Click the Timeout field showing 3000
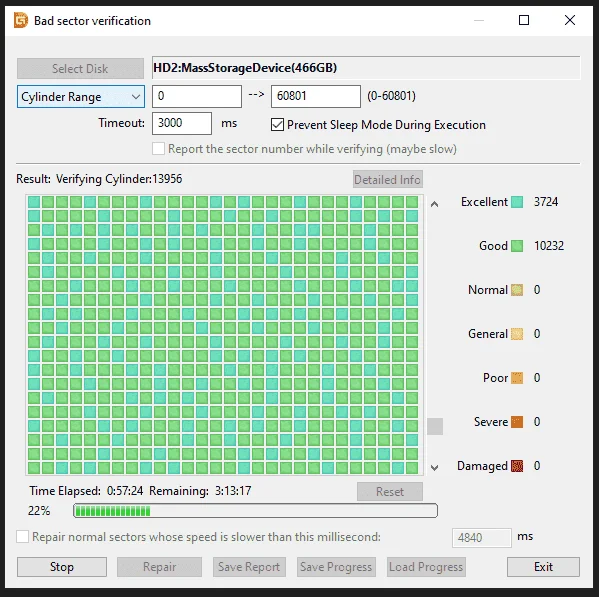This screenshot has width=599, height=597. click(182, 123)
